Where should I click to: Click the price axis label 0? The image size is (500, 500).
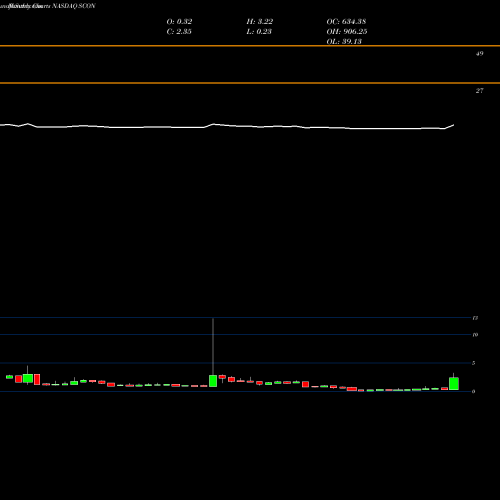click(473, 391)
